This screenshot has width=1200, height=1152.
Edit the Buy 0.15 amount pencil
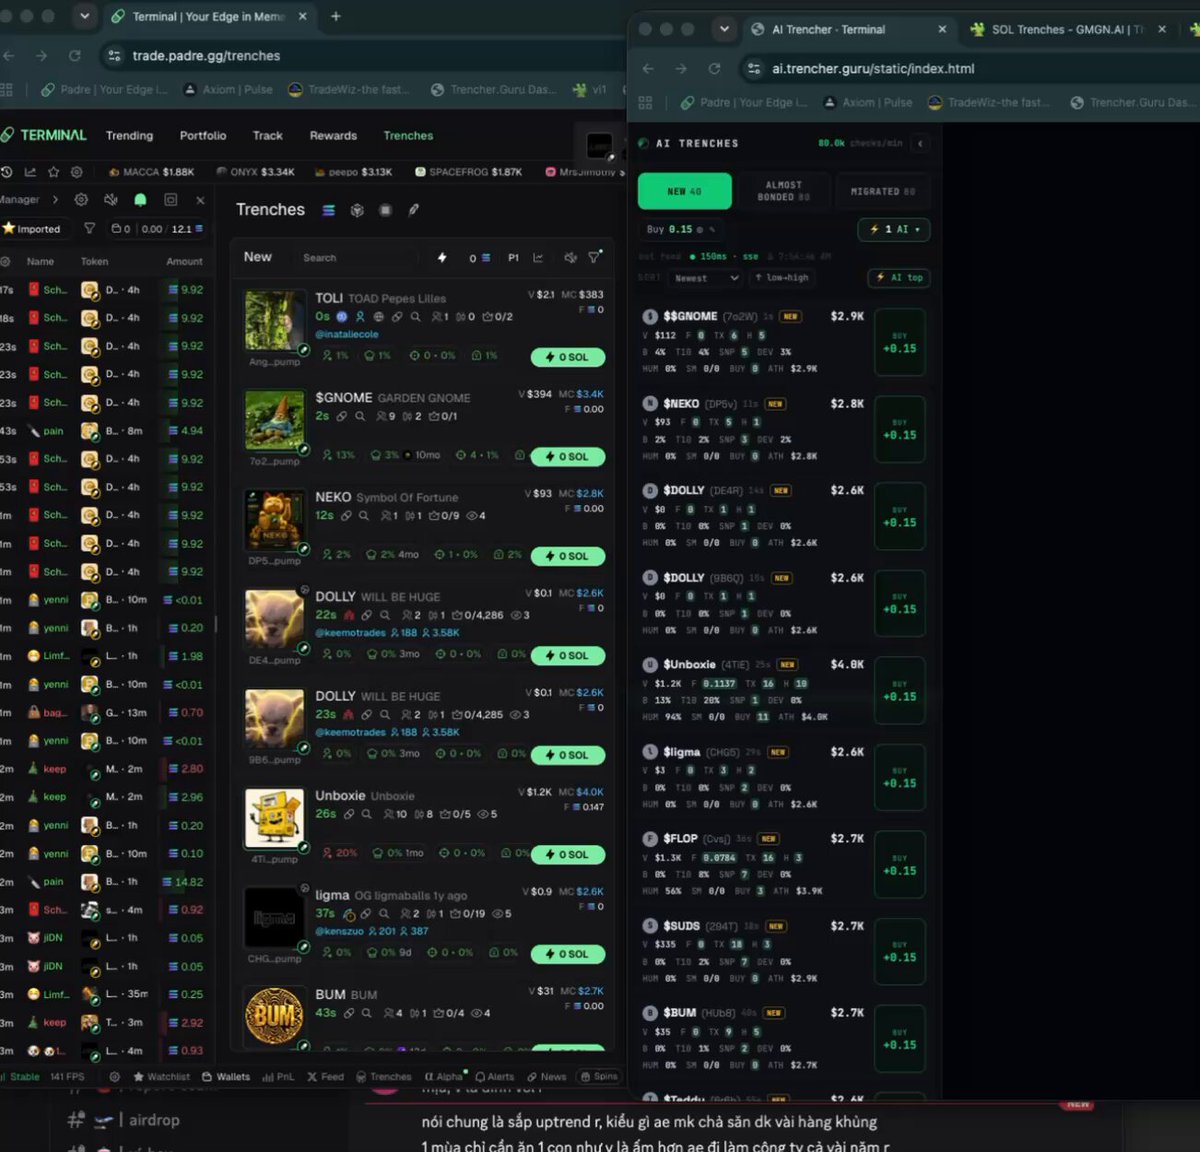click(x=713, y=230)
